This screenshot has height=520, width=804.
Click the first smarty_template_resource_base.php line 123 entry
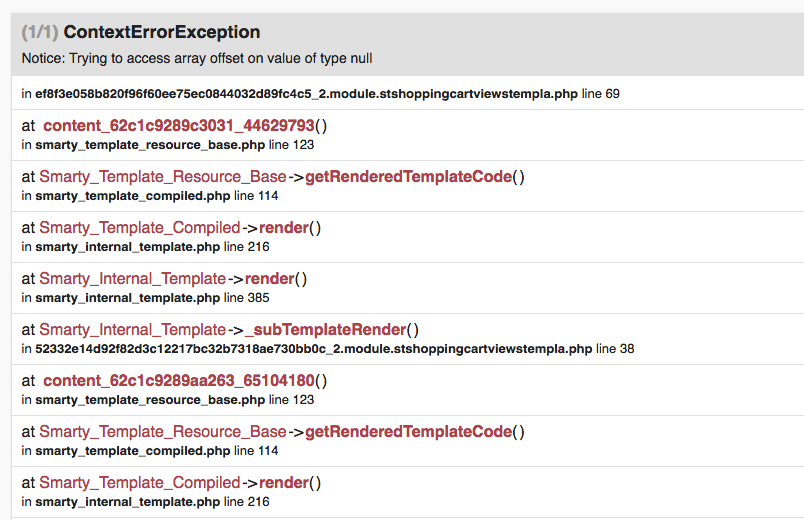click(x=150, y=145)
